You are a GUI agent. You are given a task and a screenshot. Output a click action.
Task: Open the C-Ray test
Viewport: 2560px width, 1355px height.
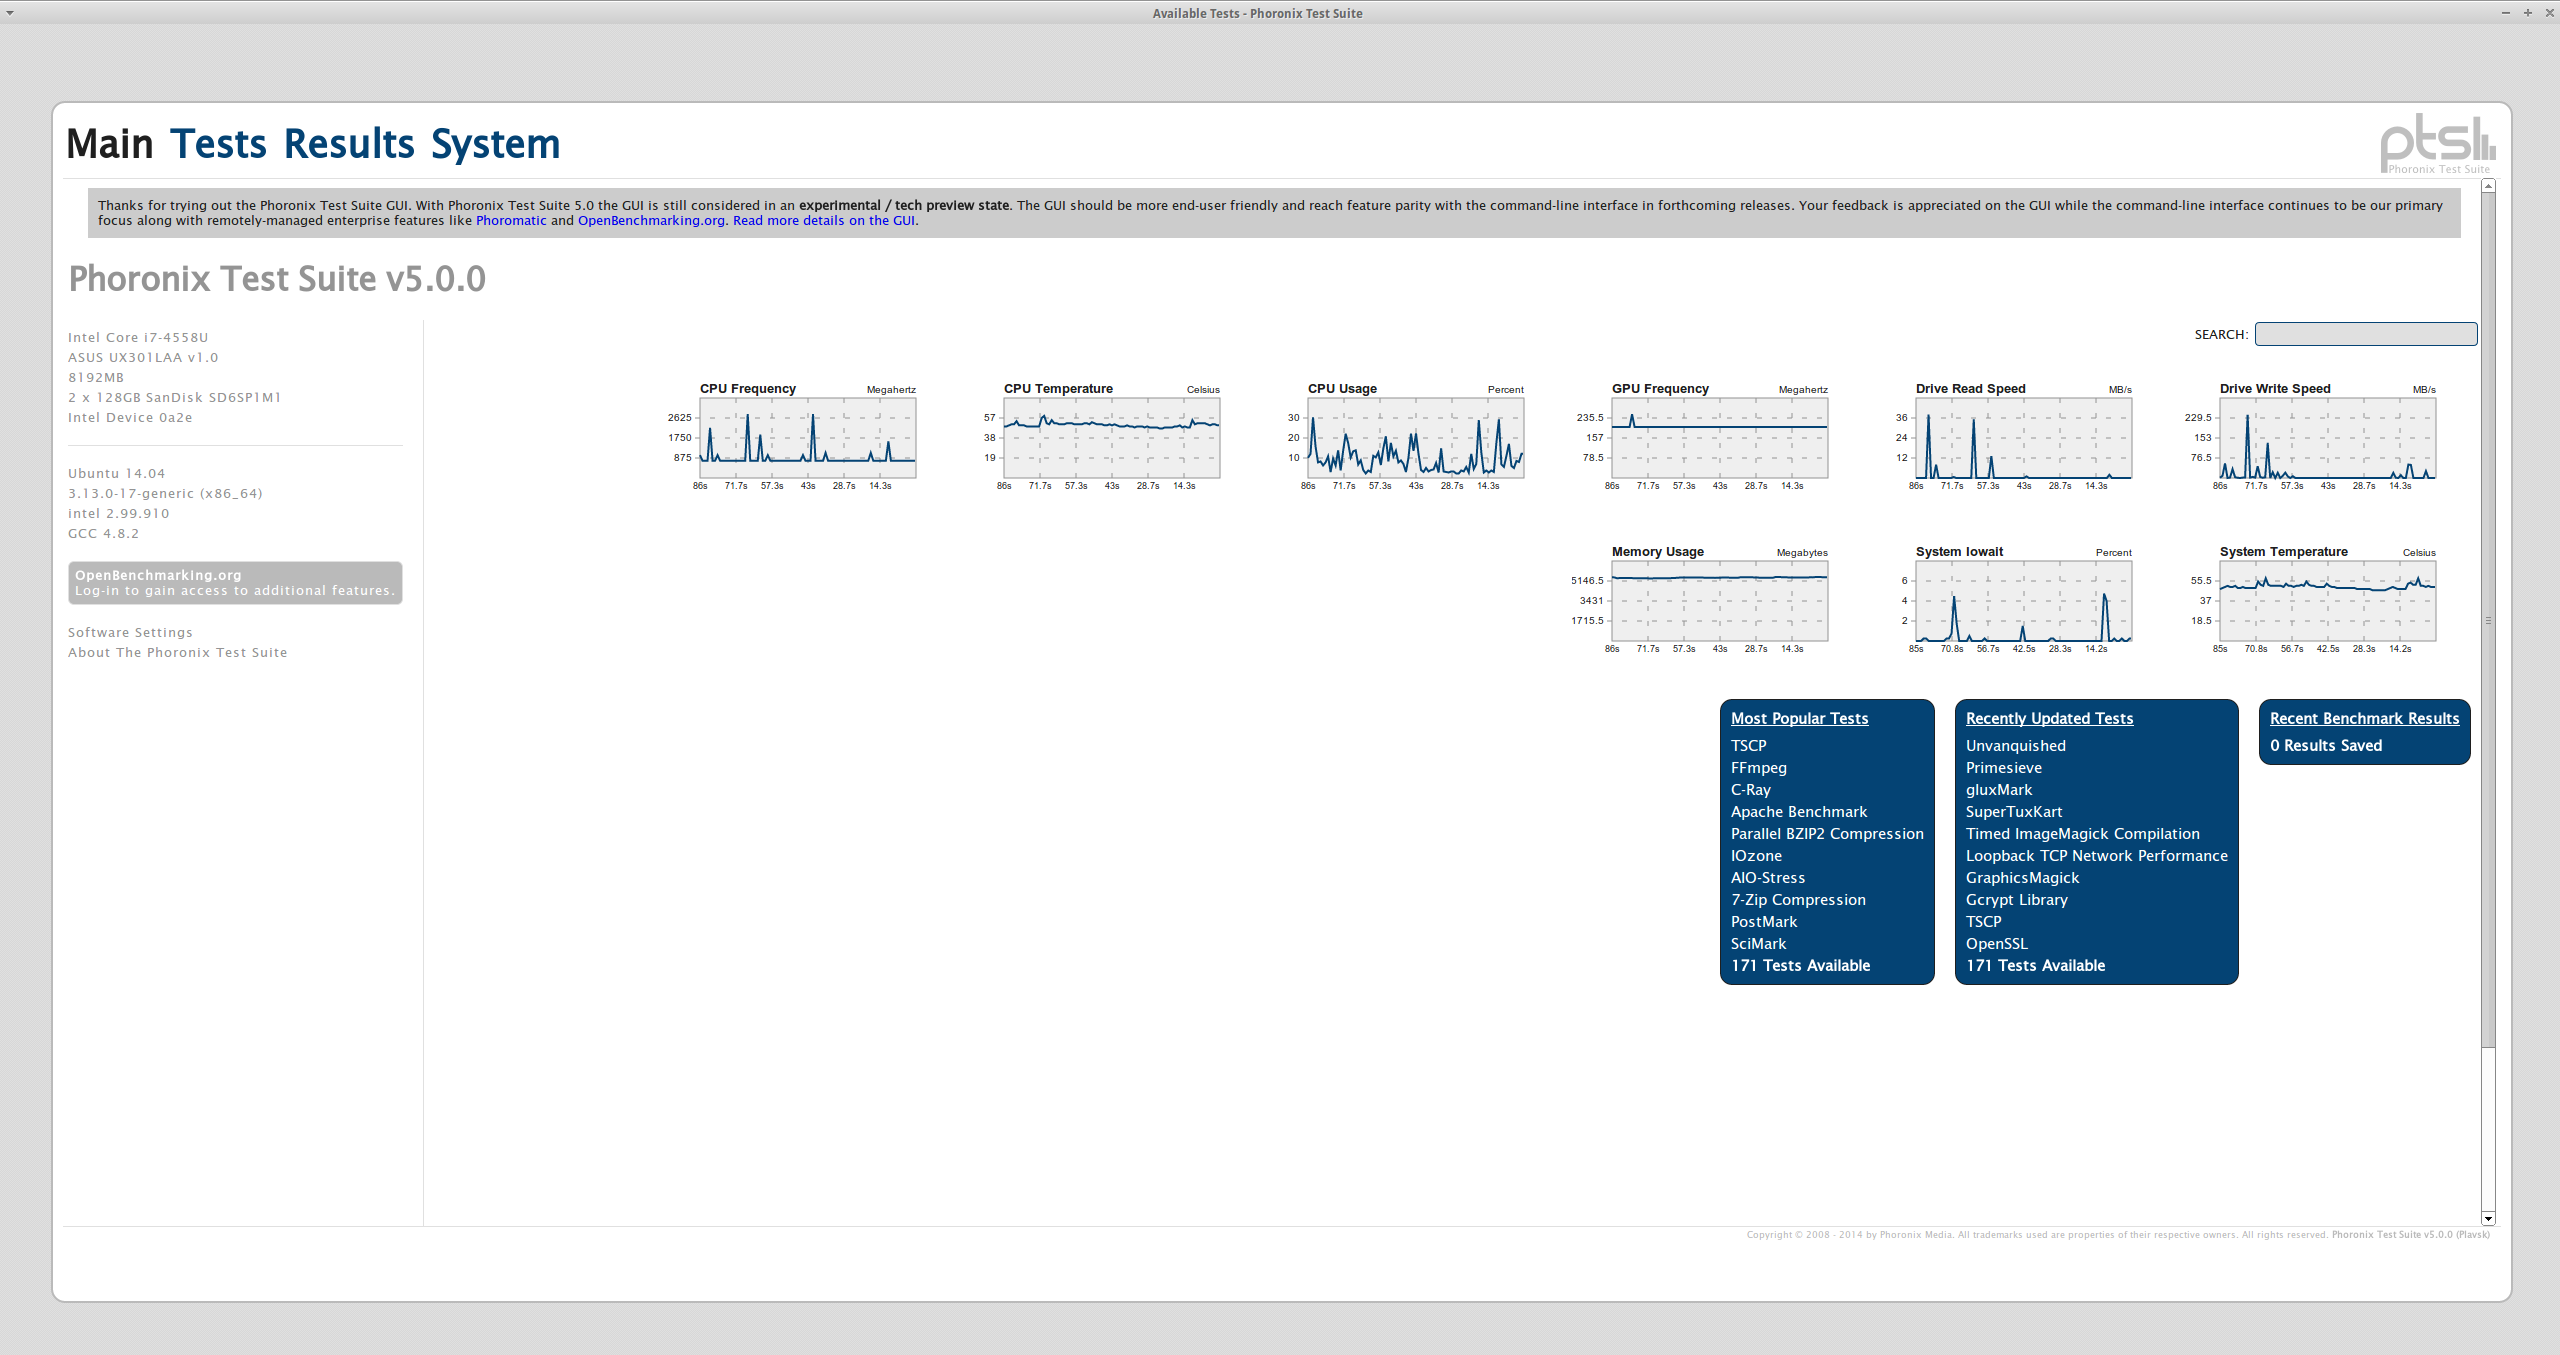(x=1750, y=790)
